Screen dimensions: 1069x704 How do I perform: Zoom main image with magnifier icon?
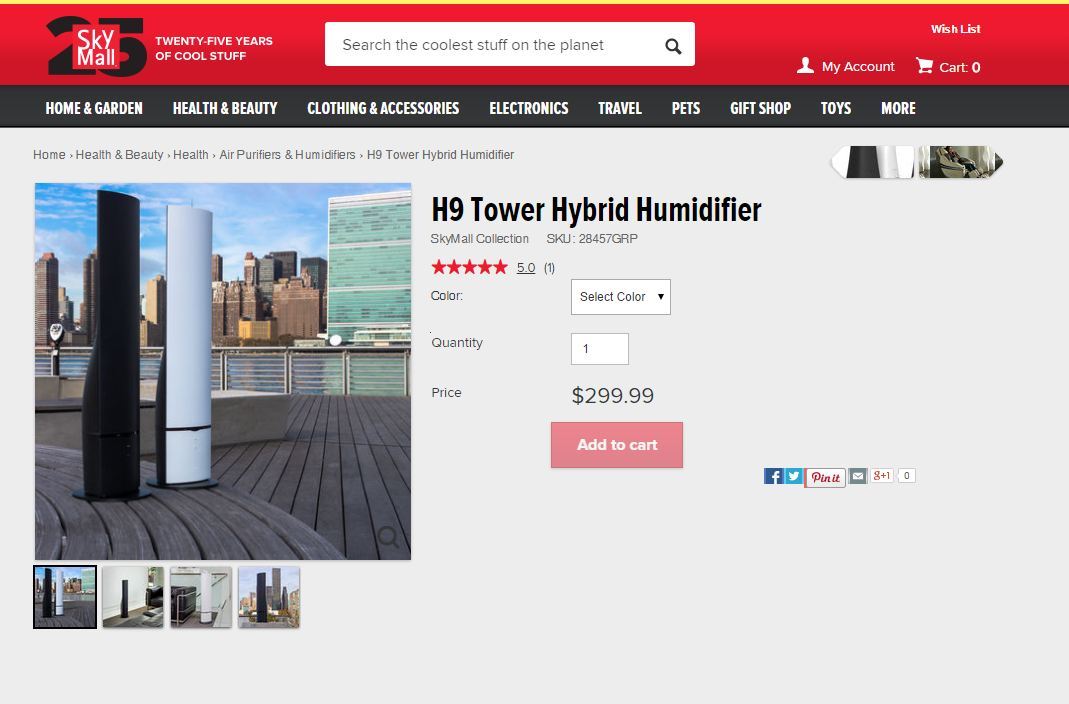pos(388,538)
